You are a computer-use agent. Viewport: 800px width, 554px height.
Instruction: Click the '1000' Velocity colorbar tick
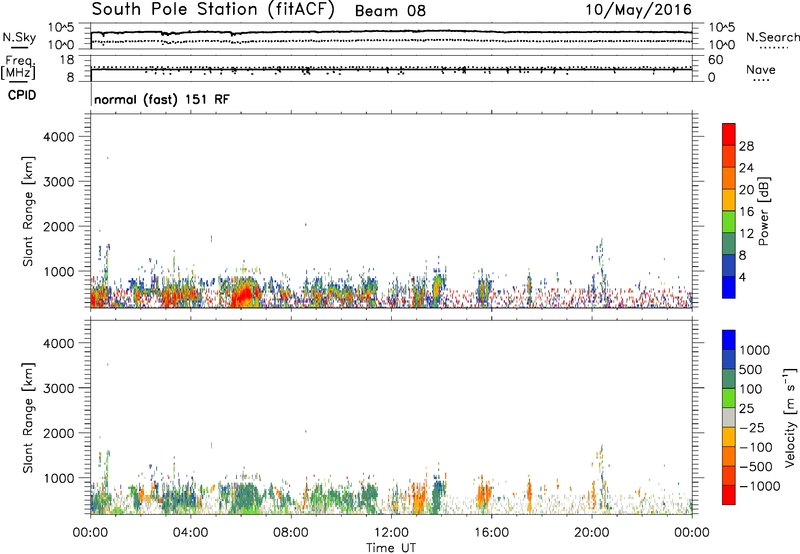[754, 350]
